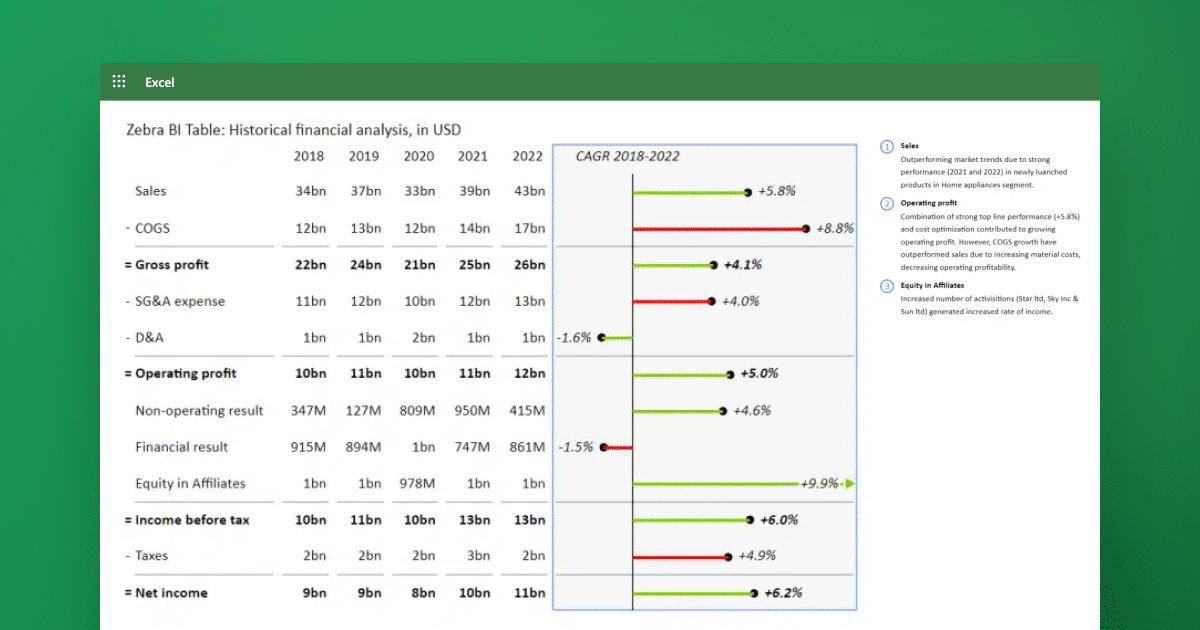Select the Excel label in the title bar
This screenshot has width=1200, height=630.
coord(159,82)
